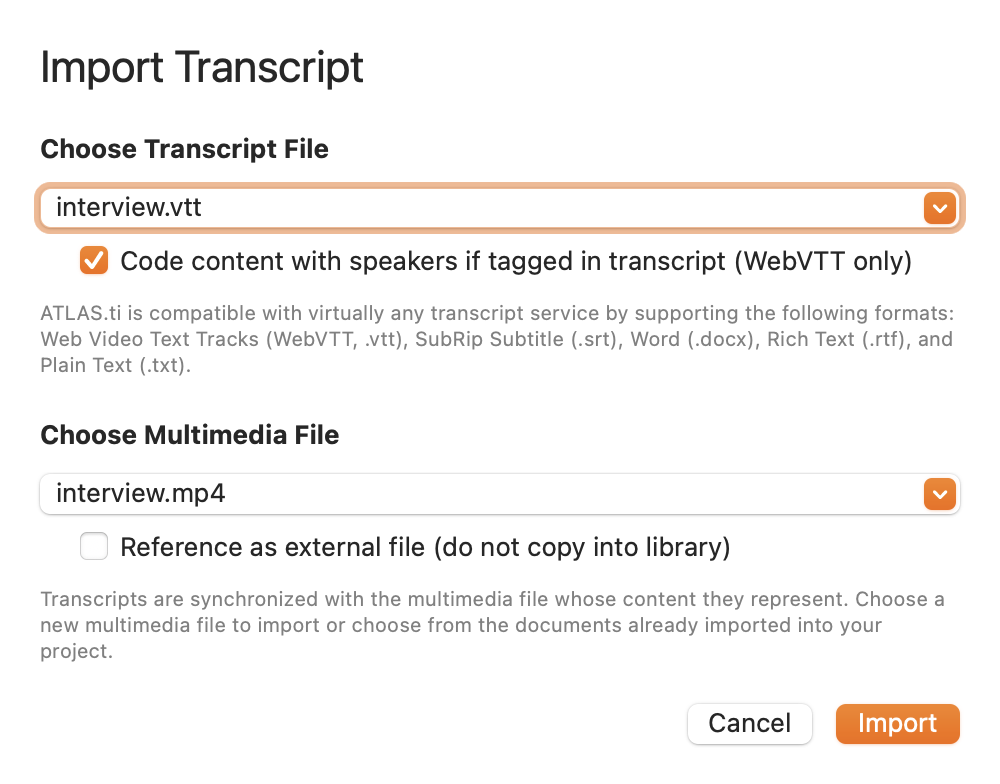Click the 'Reference as external file' label text

(425, 547)
